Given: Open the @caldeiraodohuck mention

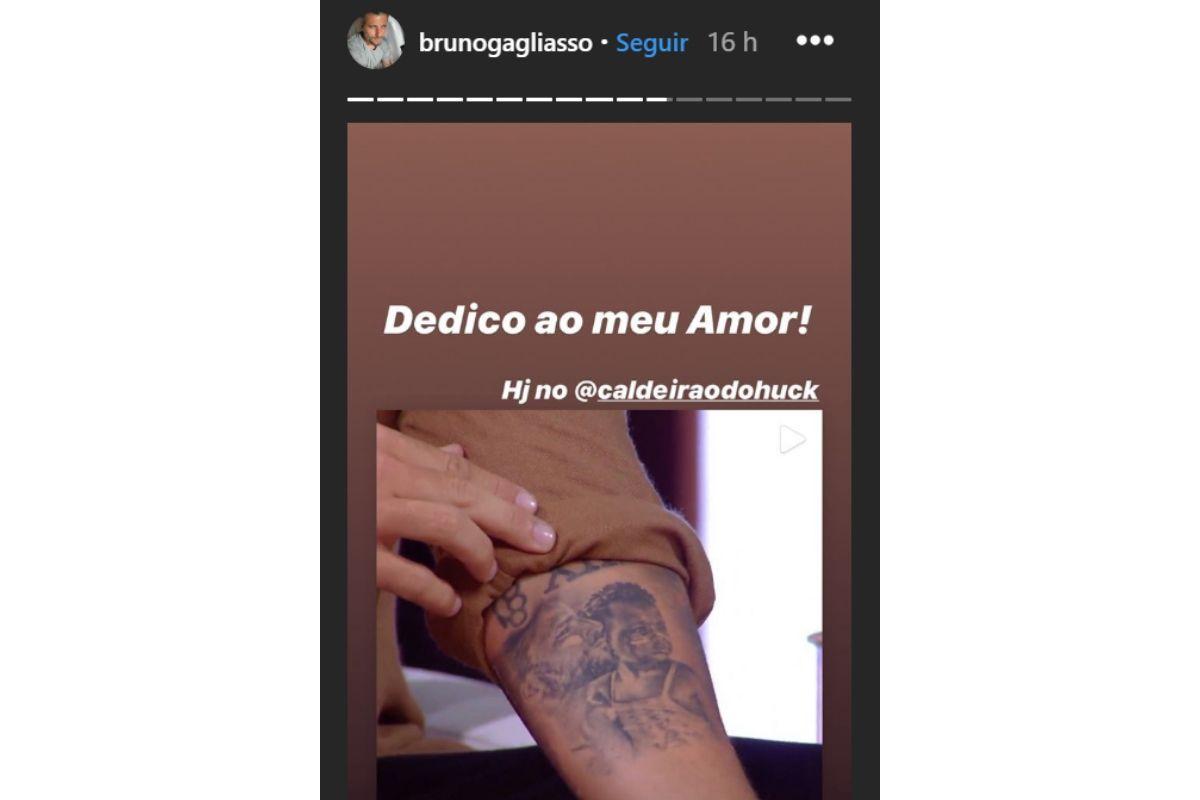Looking at the screenshot, I should point(697,391).
